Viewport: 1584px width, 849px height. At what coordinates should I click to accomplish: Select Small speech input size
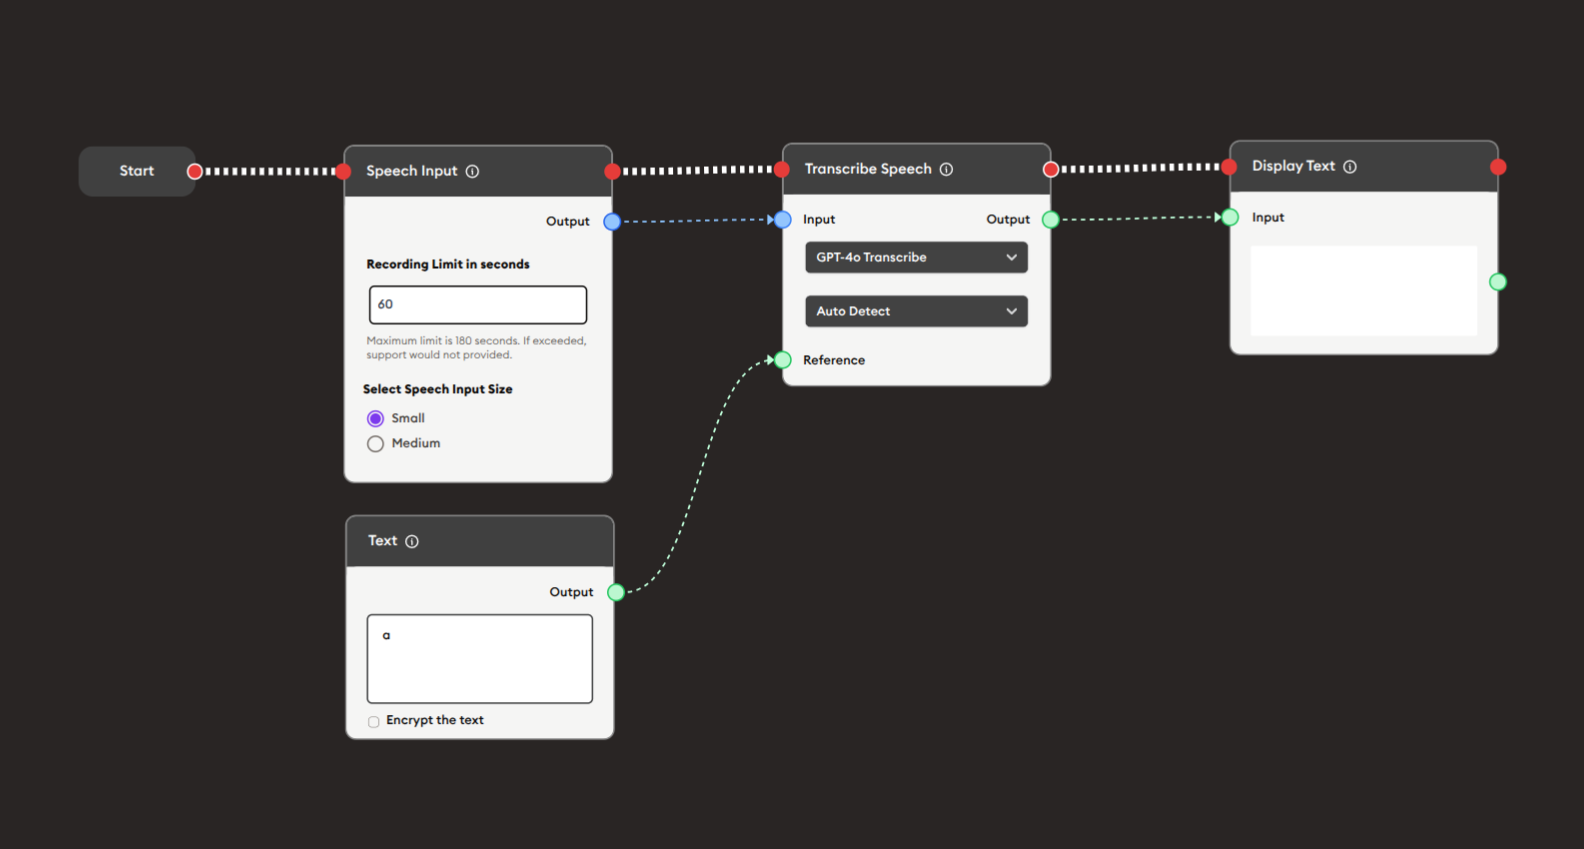click(376, 418)
